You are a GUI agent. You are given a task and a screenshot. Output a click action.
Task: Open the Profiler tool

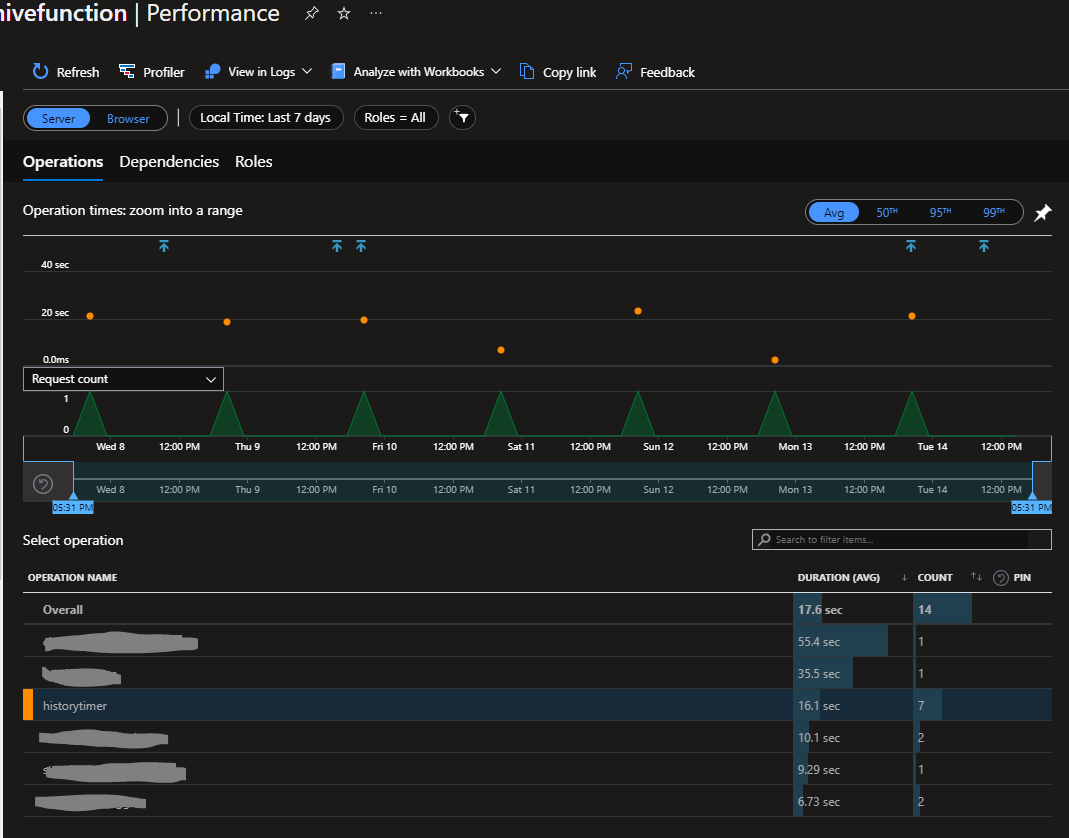pyautogui.click(x=151, y=72)
